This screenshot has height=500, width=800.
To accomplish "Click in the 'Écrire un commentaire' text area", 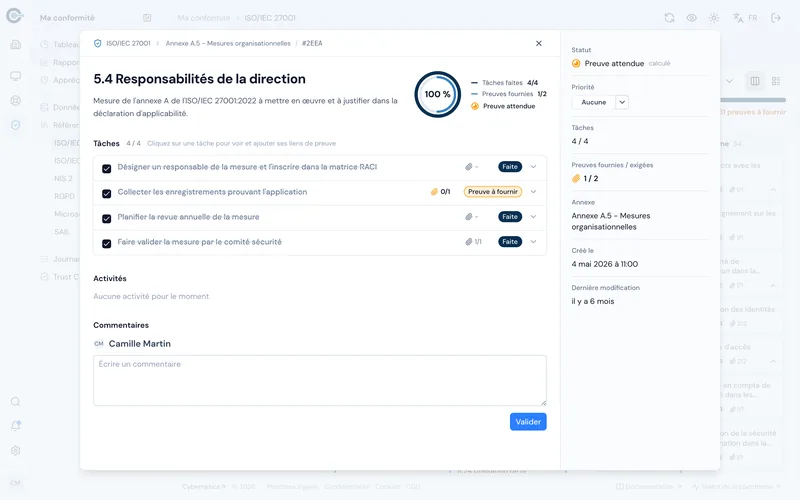I will (x=320, y=381).
